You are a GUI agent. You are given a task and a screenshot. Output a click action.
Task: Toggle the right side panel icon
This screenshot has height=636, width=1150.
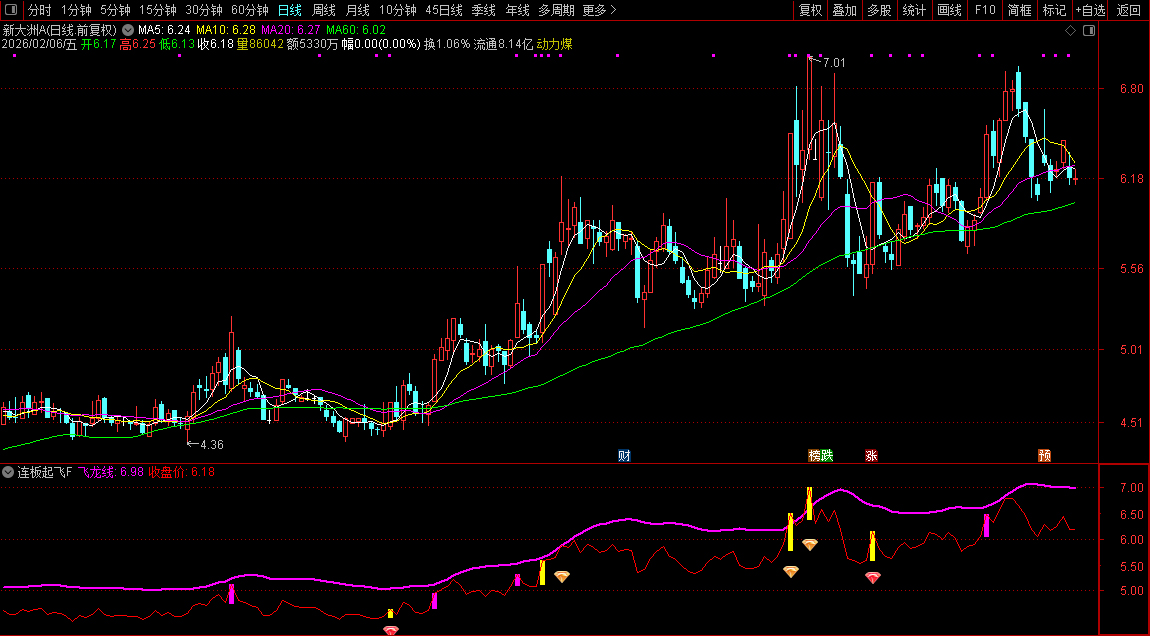[1089, 31]
